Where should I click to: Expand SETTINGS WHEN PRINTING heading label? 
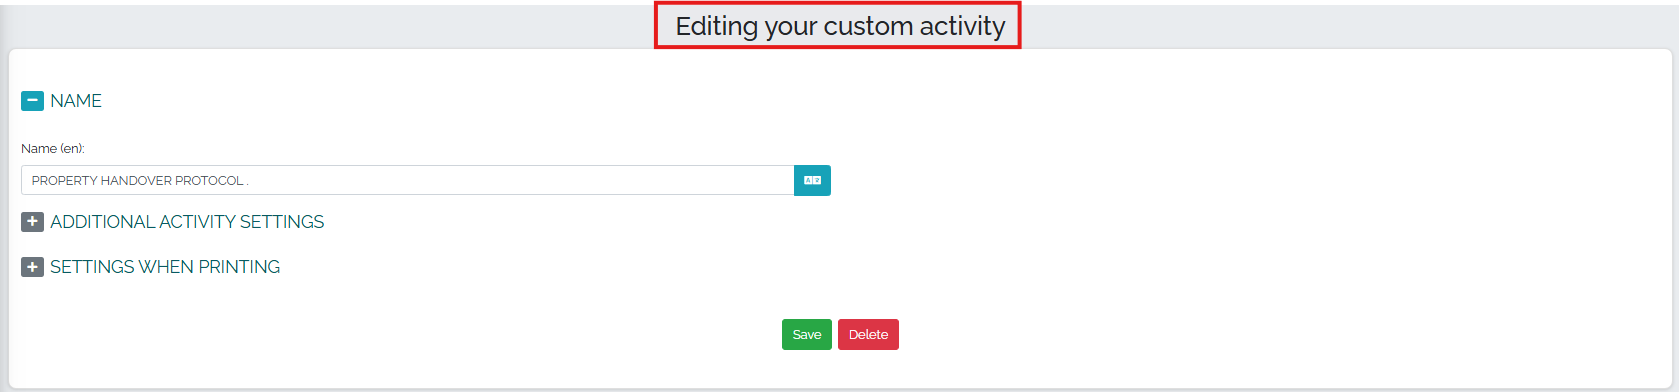pos(165,267)
